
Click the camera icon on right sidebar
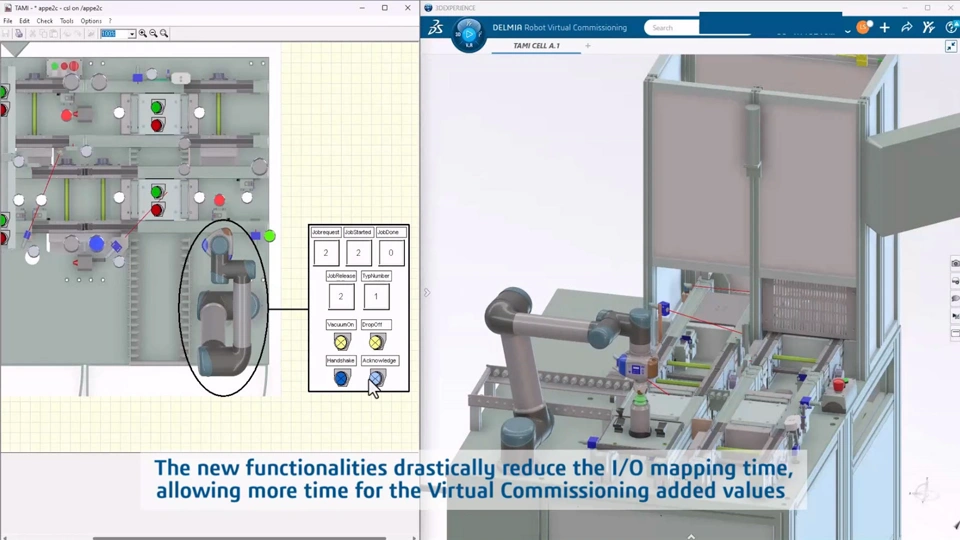955,263
